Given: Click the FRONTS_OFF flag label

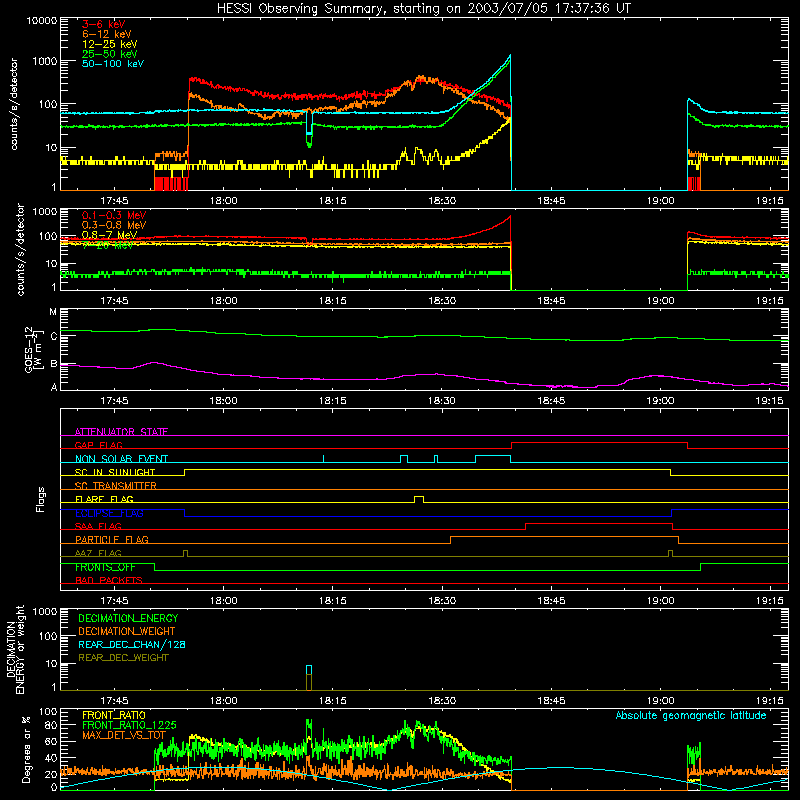Looking at the screenshot, I should pos(105,567).
